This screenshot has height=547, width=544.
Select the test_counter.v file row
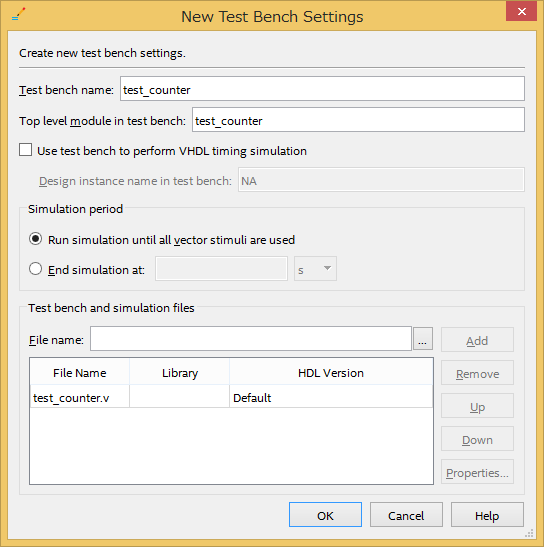click(231, 397)
